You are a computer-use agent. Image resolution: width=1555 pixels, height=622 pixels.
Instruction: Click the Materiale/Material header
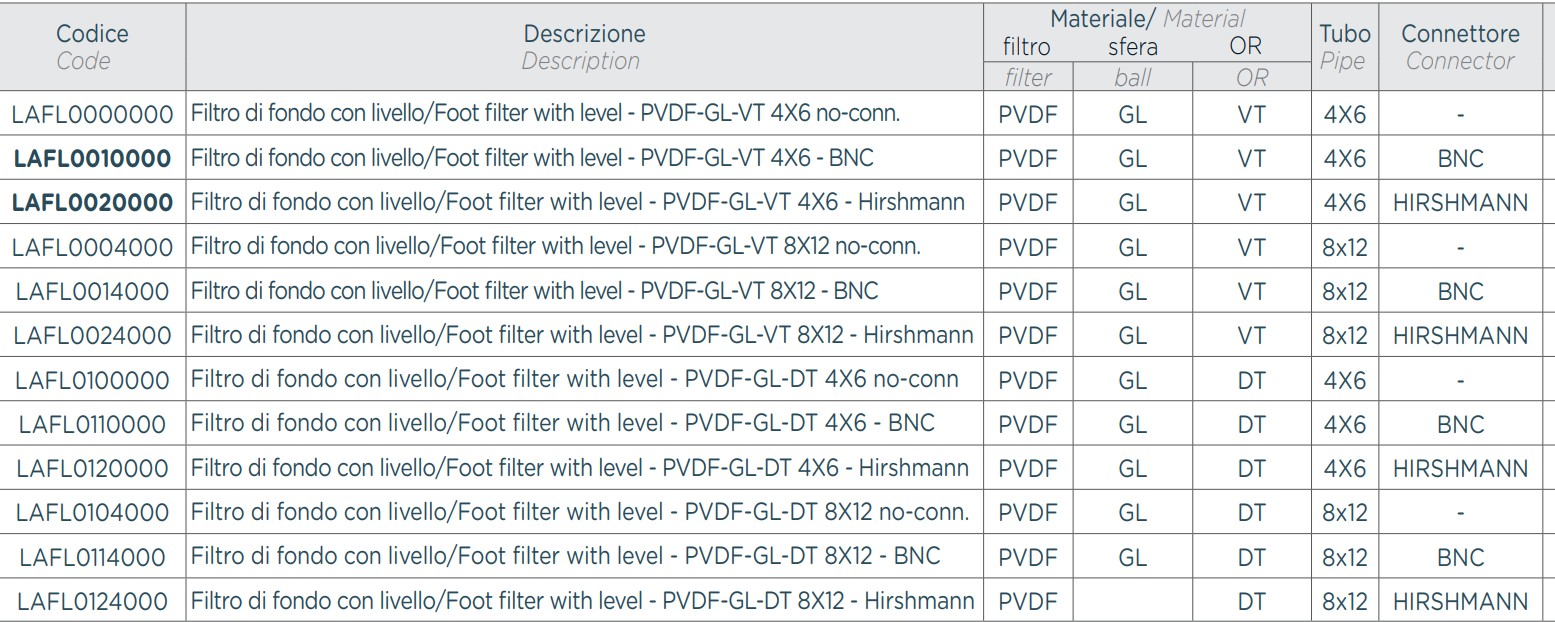pyautogui.click(x=1146, y=18)
